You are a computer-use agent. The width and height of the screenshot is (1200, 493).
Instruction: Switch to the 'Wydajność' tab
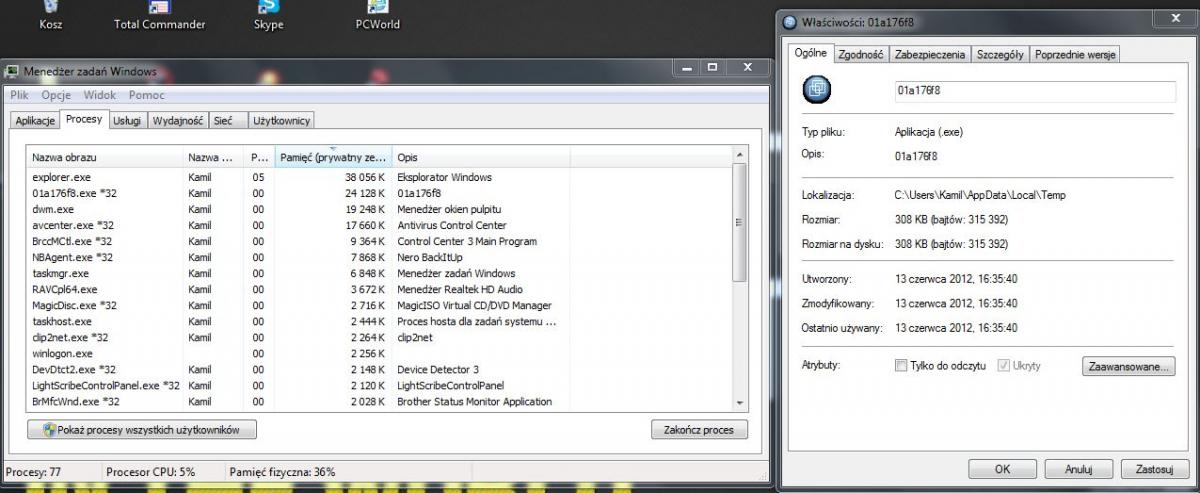click(178, 120)
